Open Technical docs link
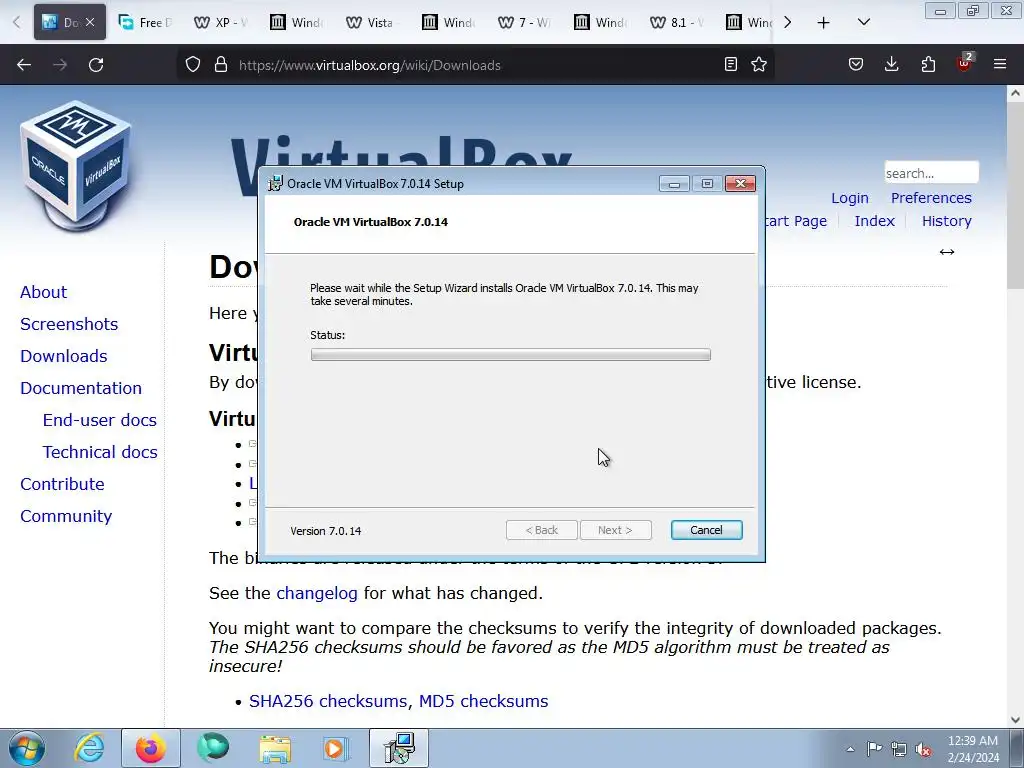The image size is (1024, 768). tap(100, 452)
